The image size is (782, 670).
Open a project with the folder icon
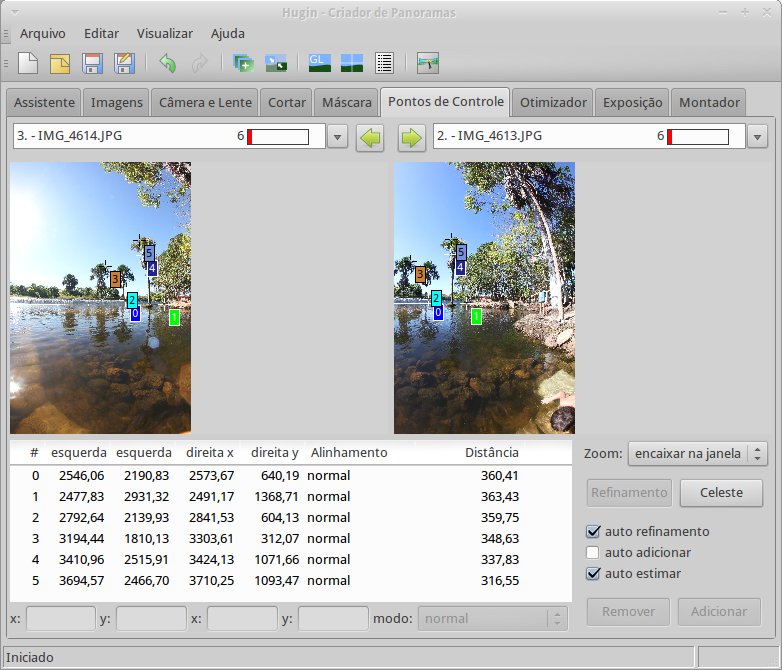[60, 64]
